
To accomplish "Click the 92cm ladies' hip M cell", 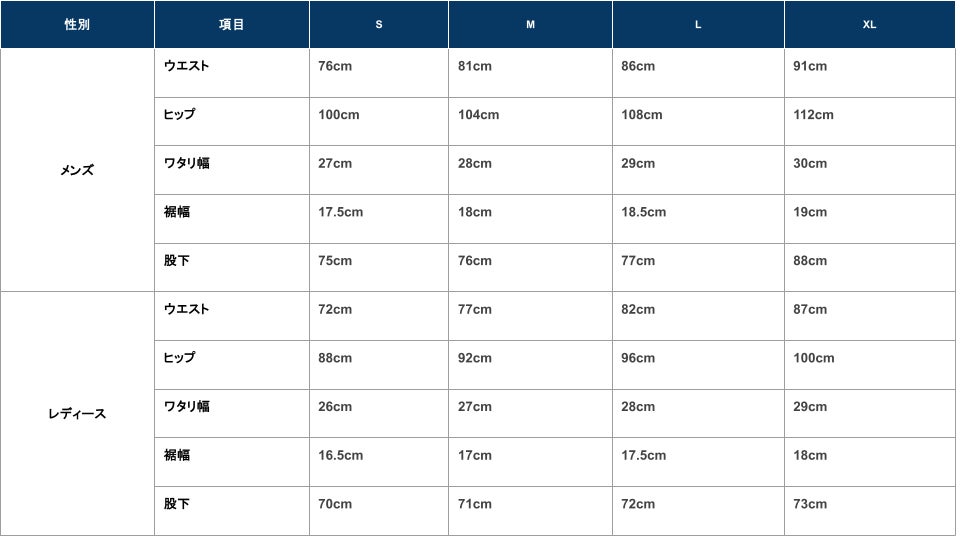I will 475,358.
